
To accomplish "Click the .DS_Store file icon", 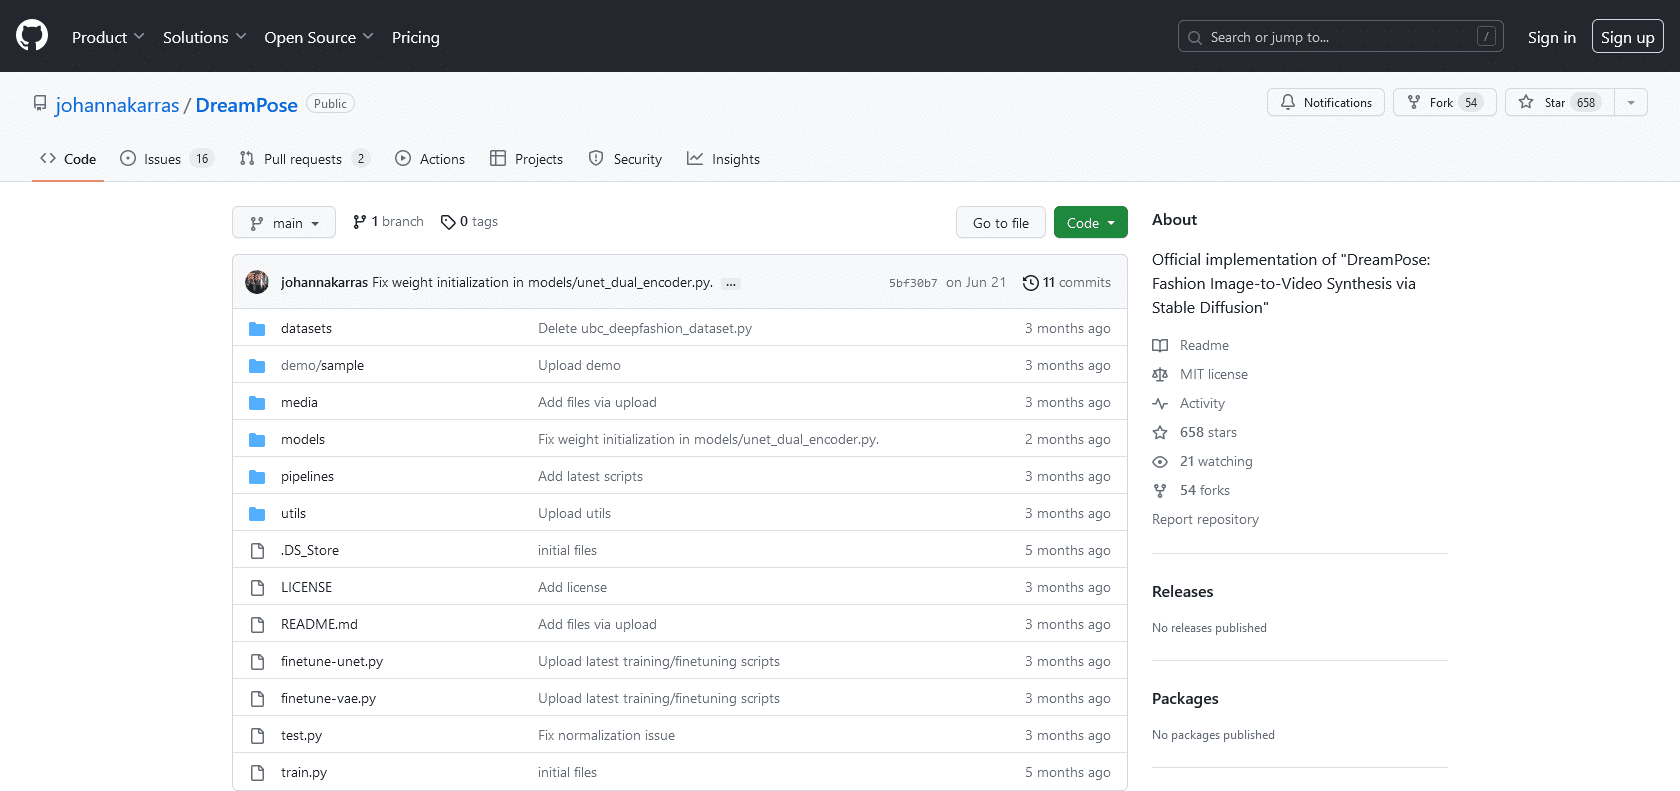I will tap(257, 550).
